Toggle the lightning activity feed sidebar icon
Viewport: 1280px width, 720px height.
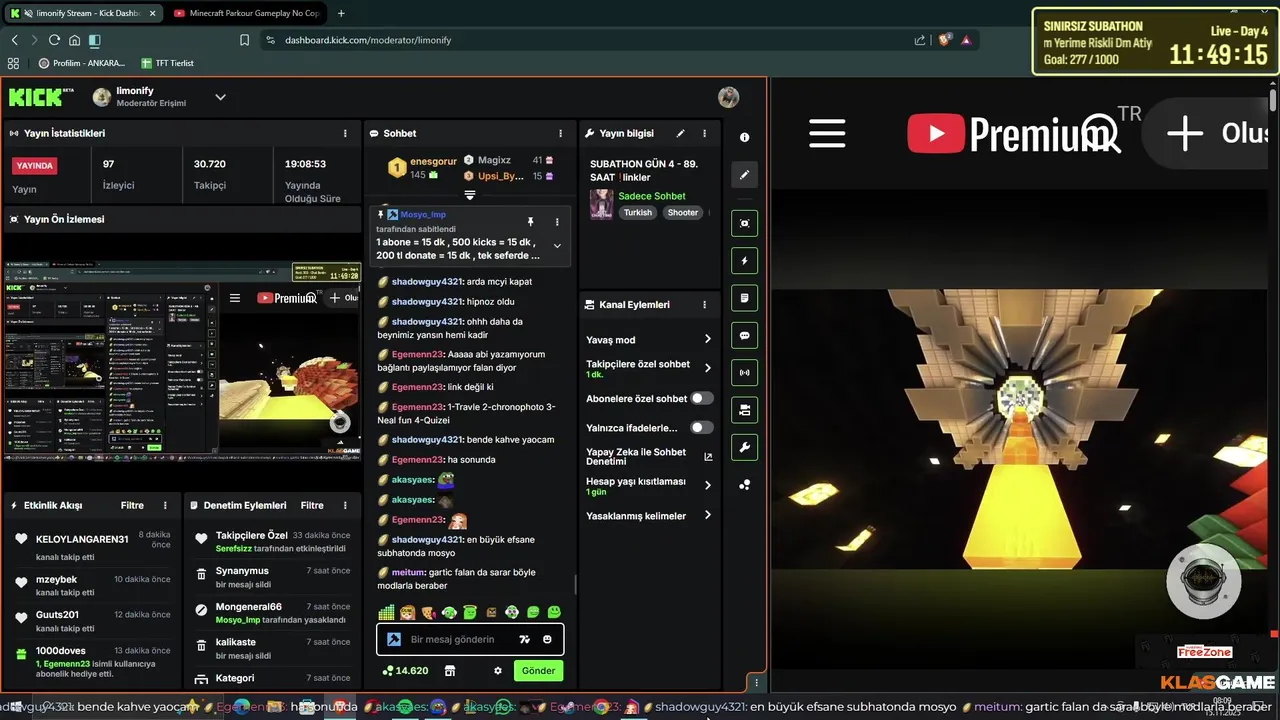pyautogui.click(x=744, y=261)
